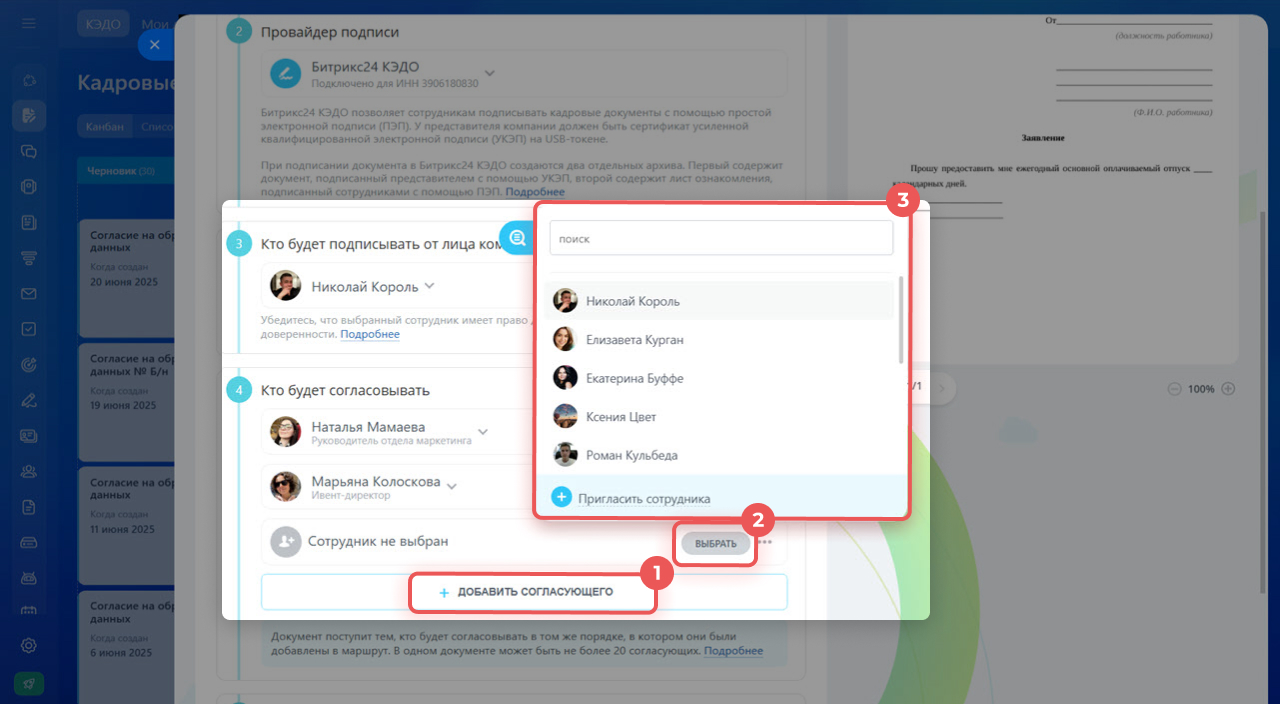The height and width of the screenshot is (704, 1280).
Task: Select Елизавета Курган in the employee list
Action: tap(721, 340)
